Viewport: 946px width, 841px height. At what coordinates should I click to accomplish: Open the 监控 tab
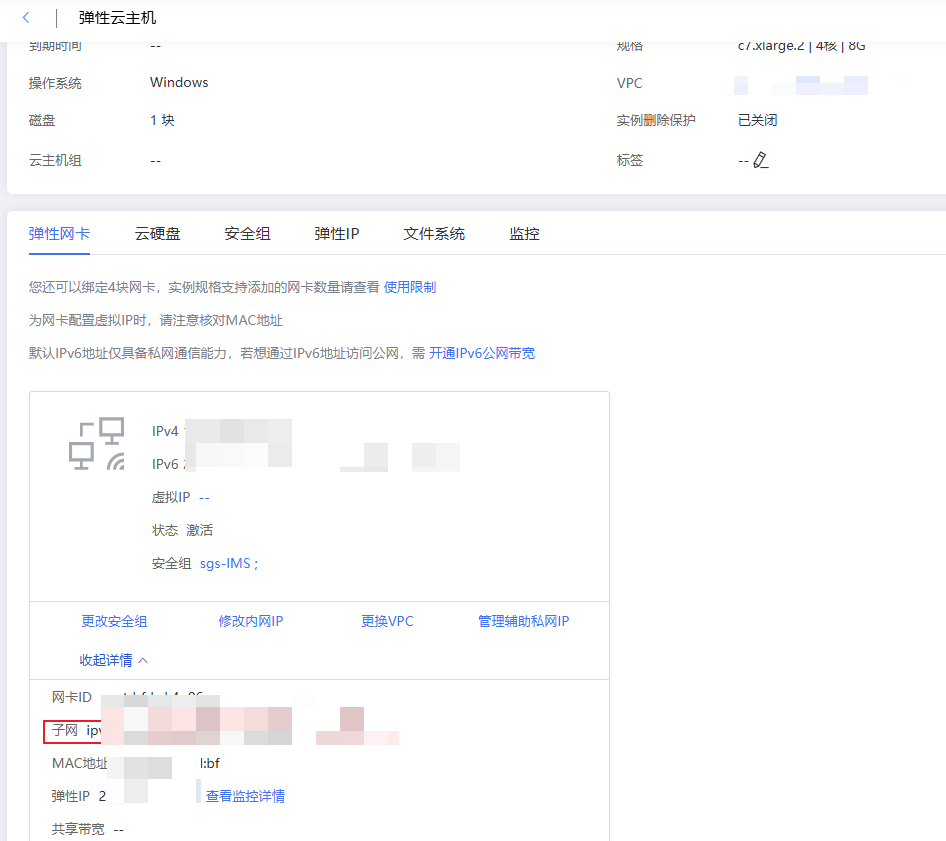click(524, 234)
